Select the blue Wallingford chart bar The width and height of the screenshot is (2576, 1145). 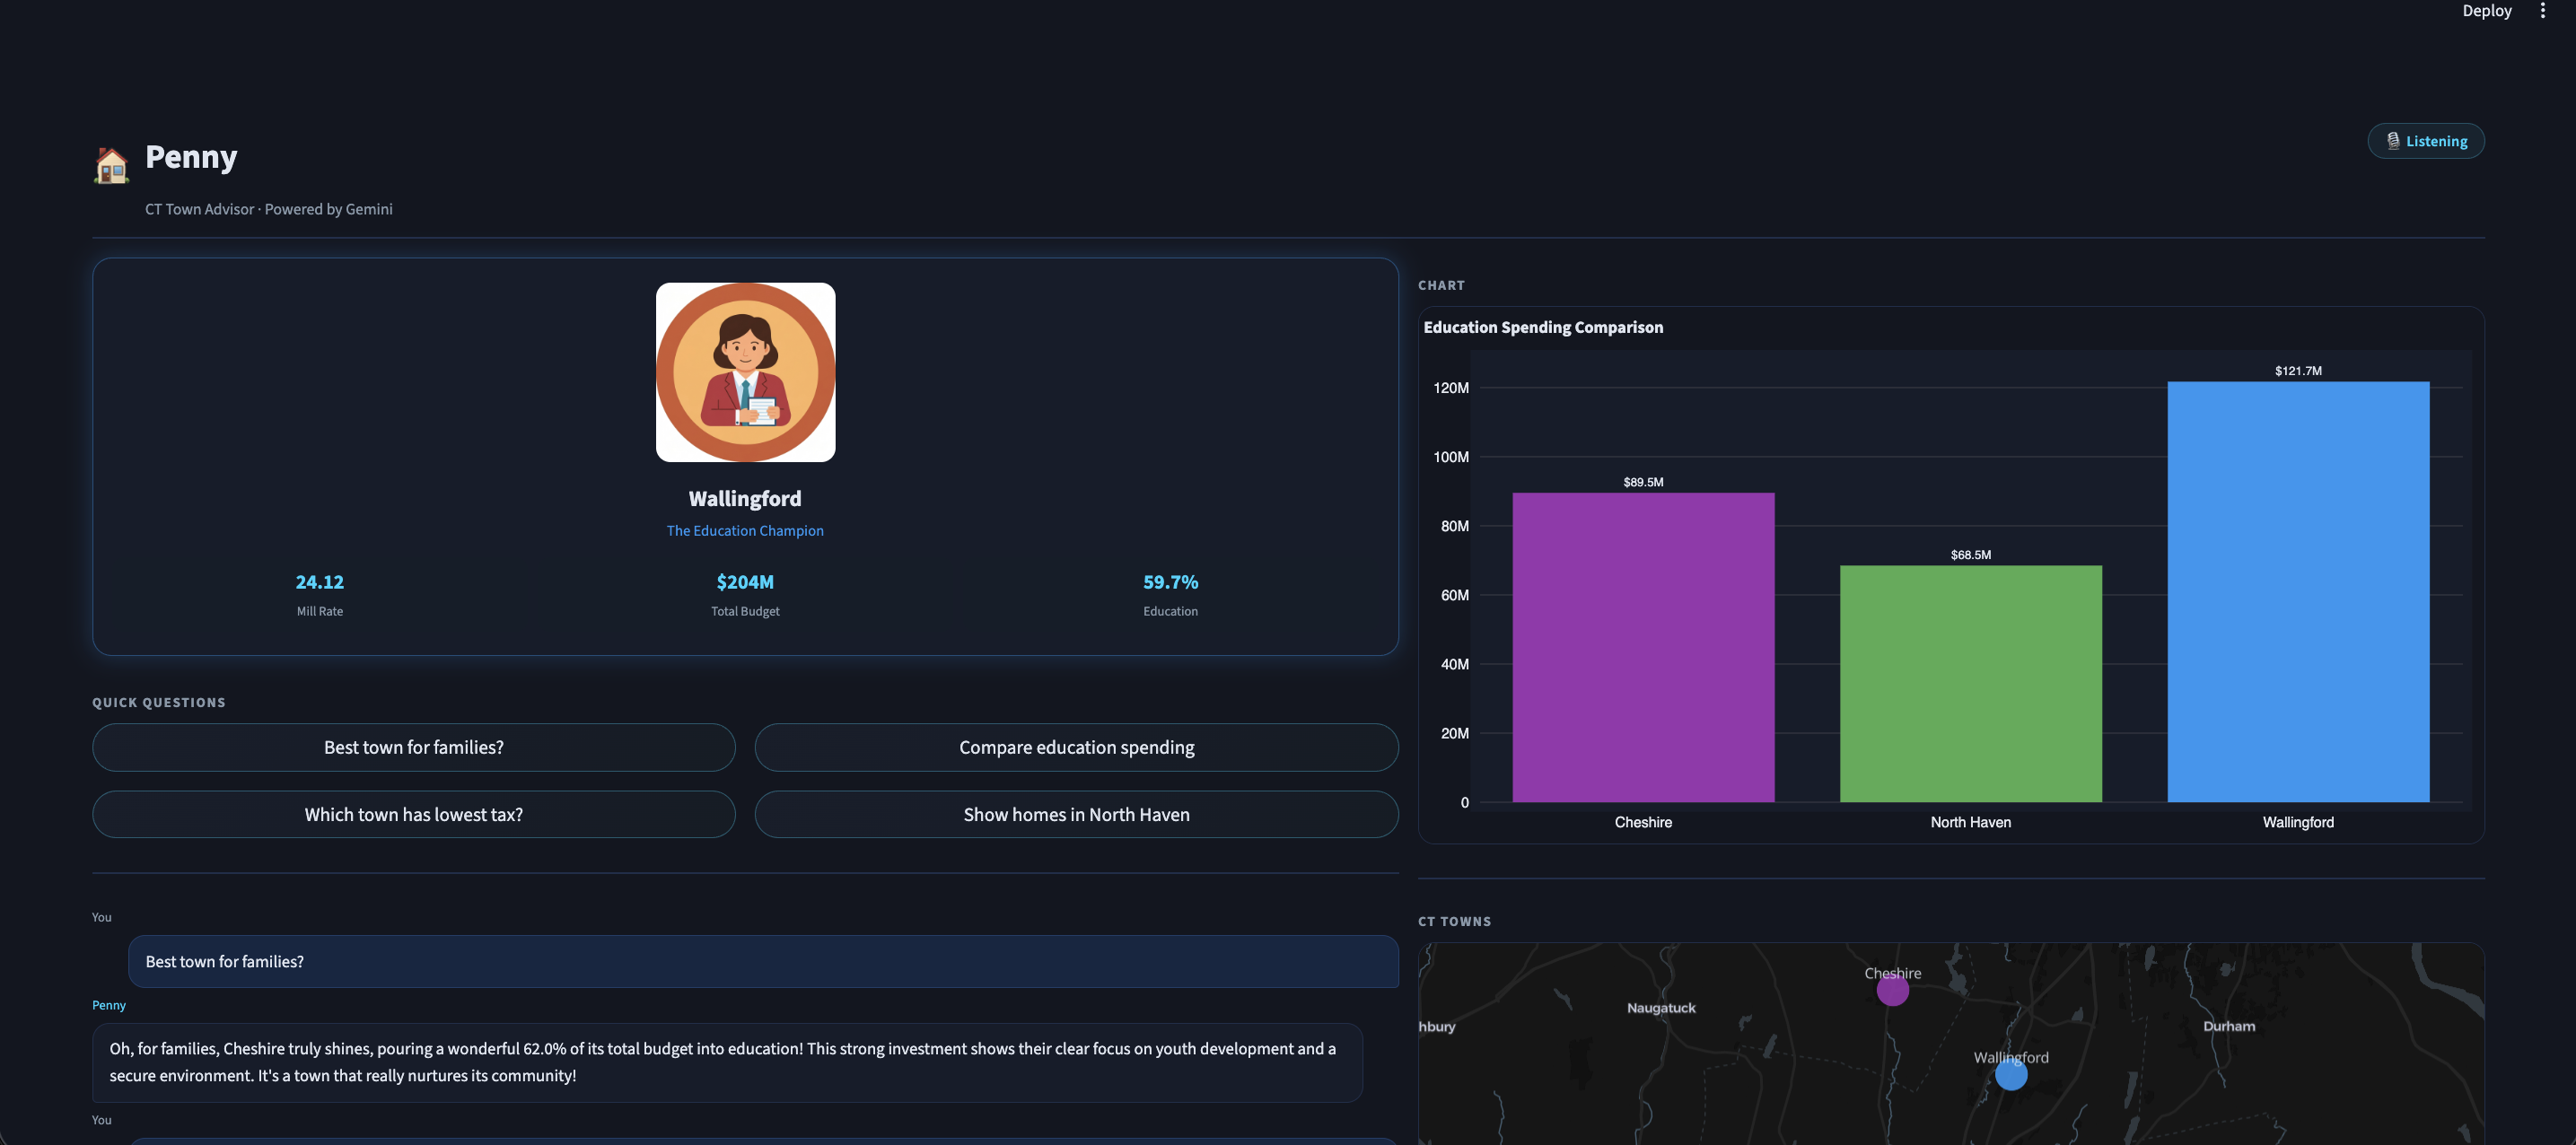(2297, 591)
